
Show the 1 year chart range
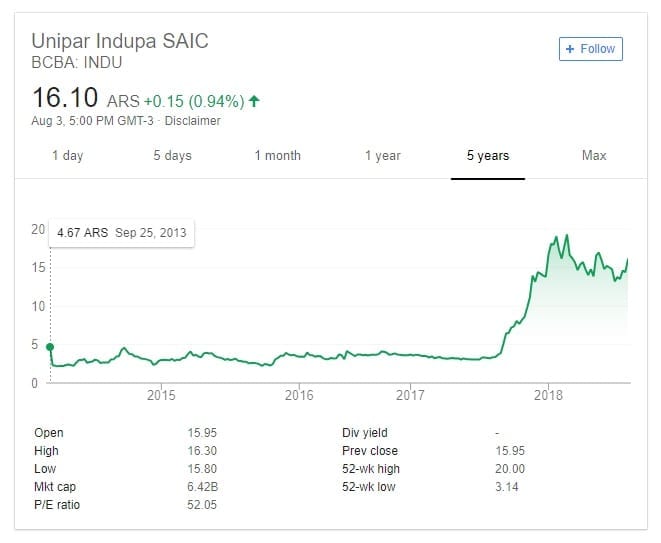point(383,156)
